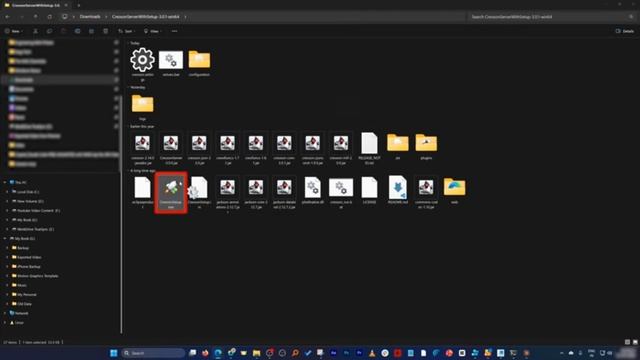Select the LICENSE file
640x360 pixels.
[369, 190]
